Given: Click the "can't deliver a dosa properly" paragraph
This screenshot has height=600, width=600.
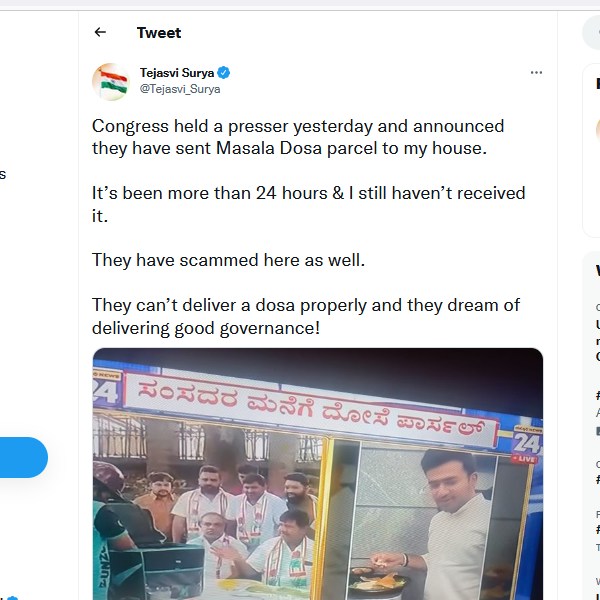Looking at the screenshot, I should click(x=306, y=316).
